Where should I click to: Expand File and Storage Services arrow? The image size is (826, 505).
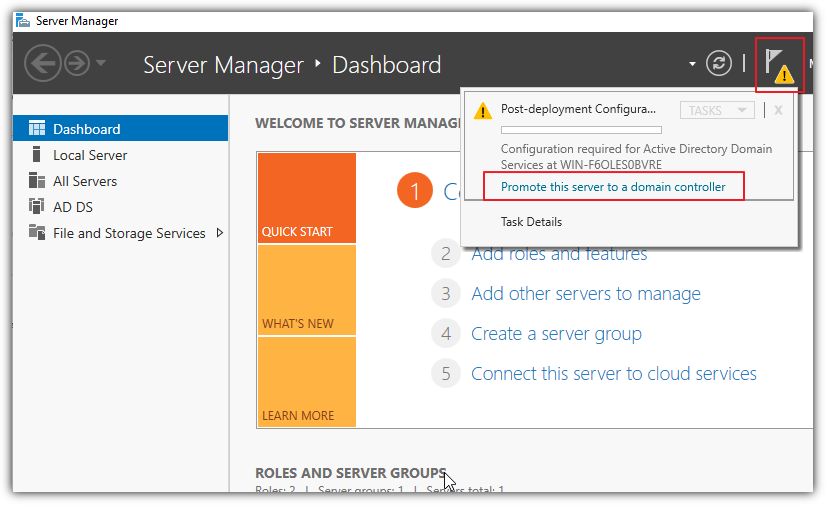(x=220, y=233)
